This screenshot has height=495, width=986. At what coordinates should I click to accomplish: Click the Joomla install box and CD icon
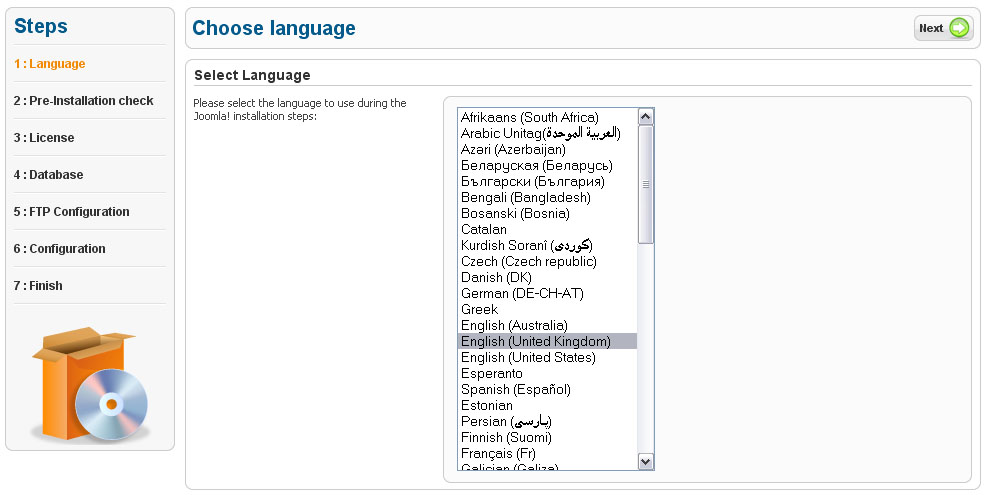tap(91, 386)
